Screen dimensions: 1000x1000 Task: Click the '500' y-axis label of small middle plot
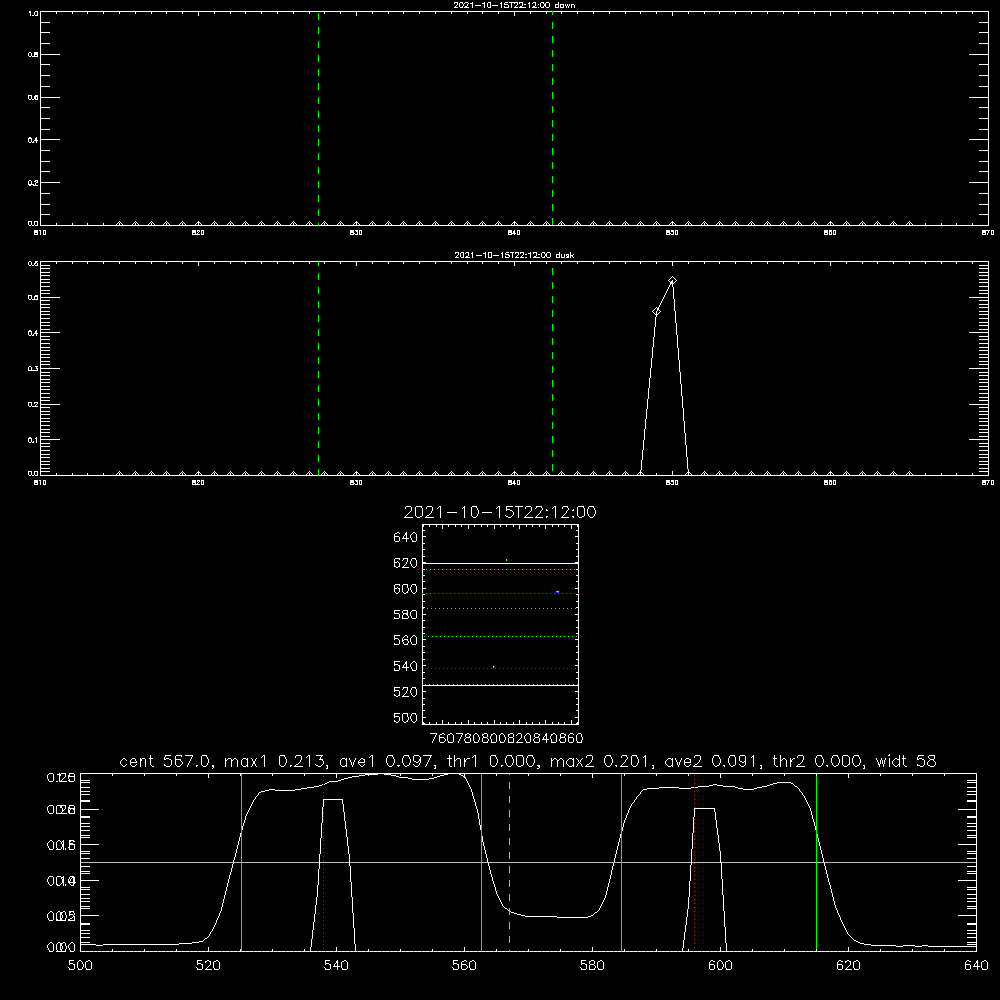point(406,717)
